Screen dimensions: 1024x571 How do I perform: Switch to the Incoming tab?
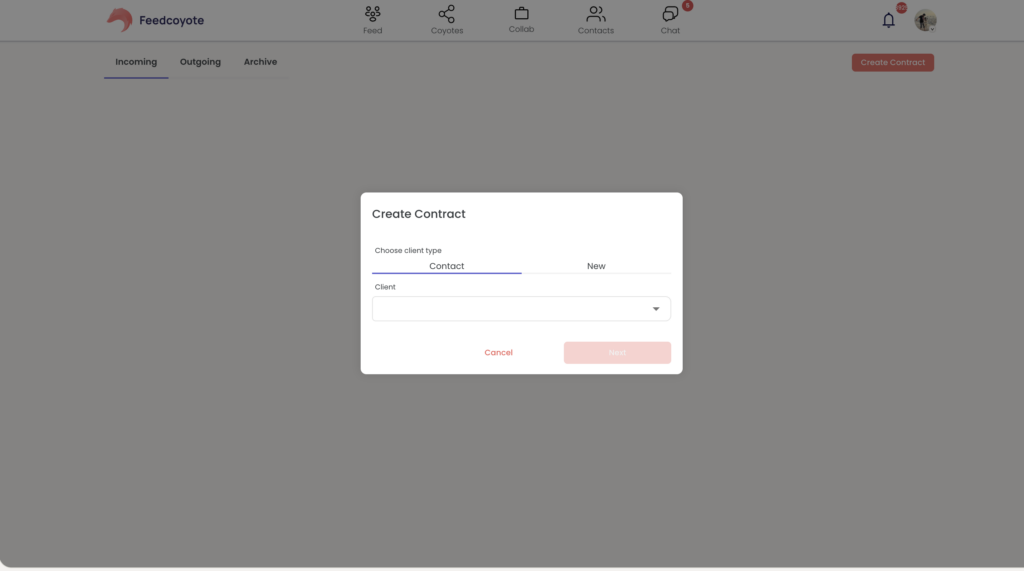point(136,62)
